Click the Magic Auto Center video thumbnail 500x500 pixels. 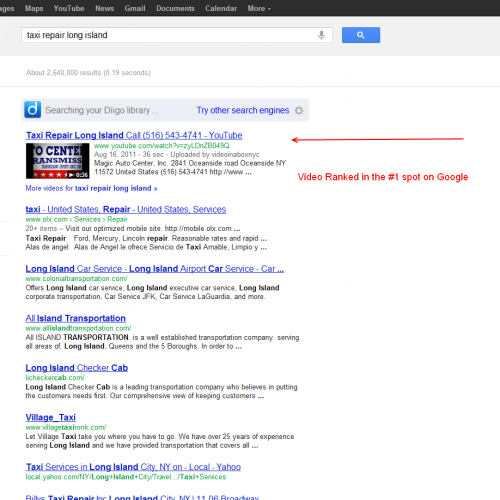[x=58, y=161]
